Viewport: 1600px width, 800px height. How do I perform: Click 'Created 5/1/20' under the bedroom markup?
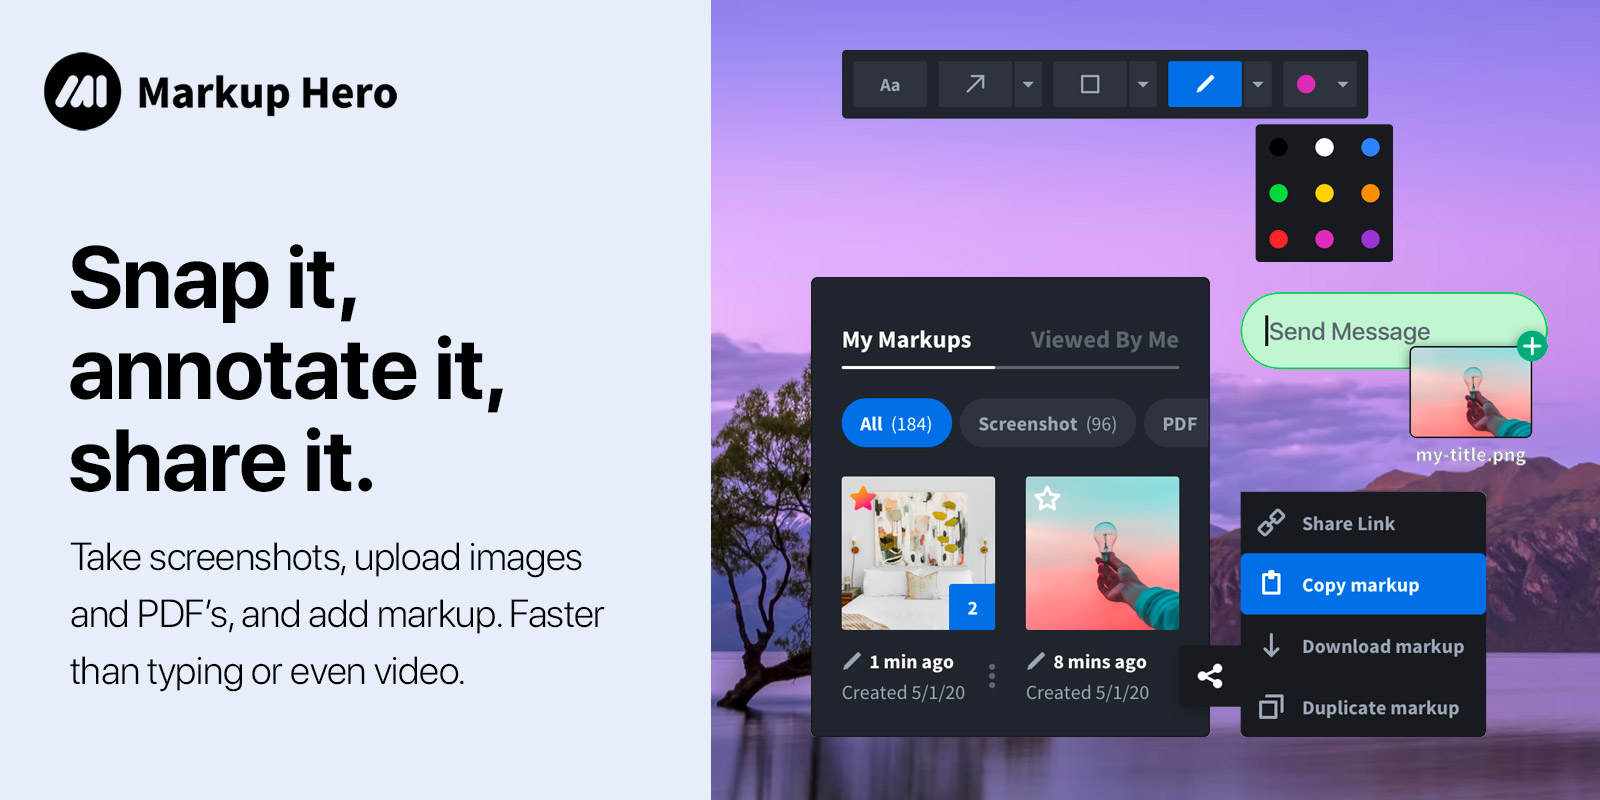903,692
